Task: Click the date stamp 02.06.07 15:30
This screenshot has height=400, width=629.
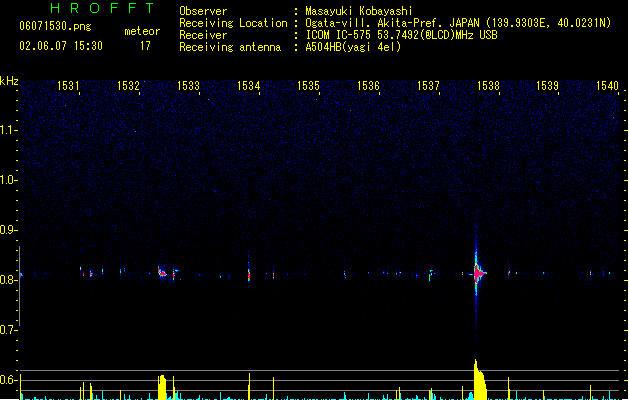Action: [x=61, y=46]
